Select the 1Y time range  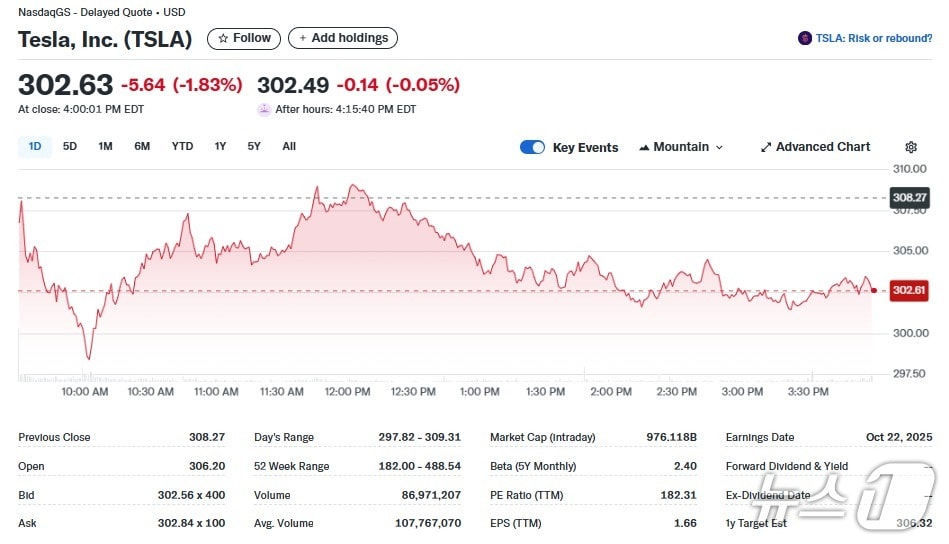(220, 146)
